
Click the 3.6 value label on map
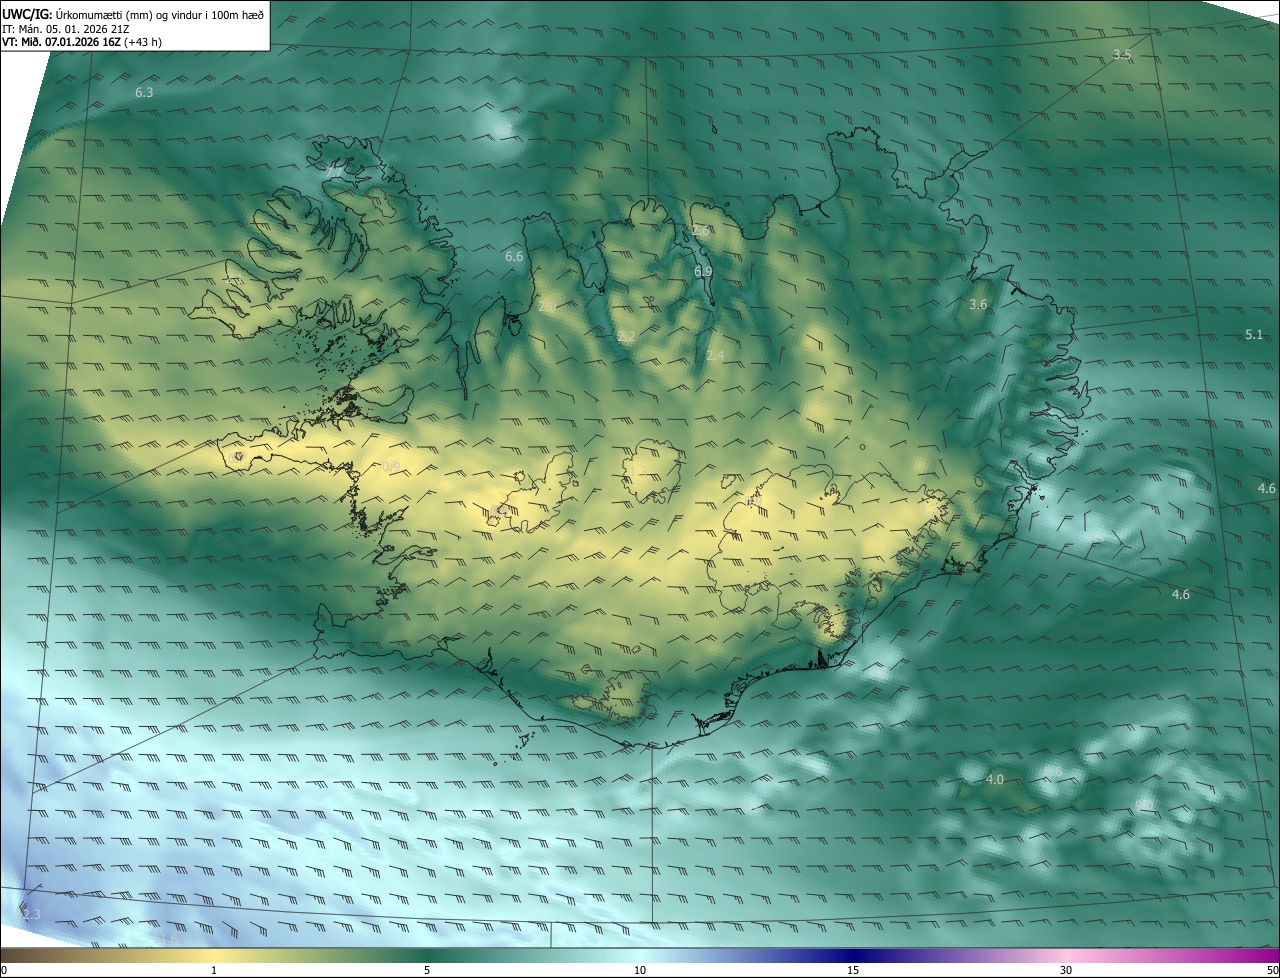(x=979, y=304)
